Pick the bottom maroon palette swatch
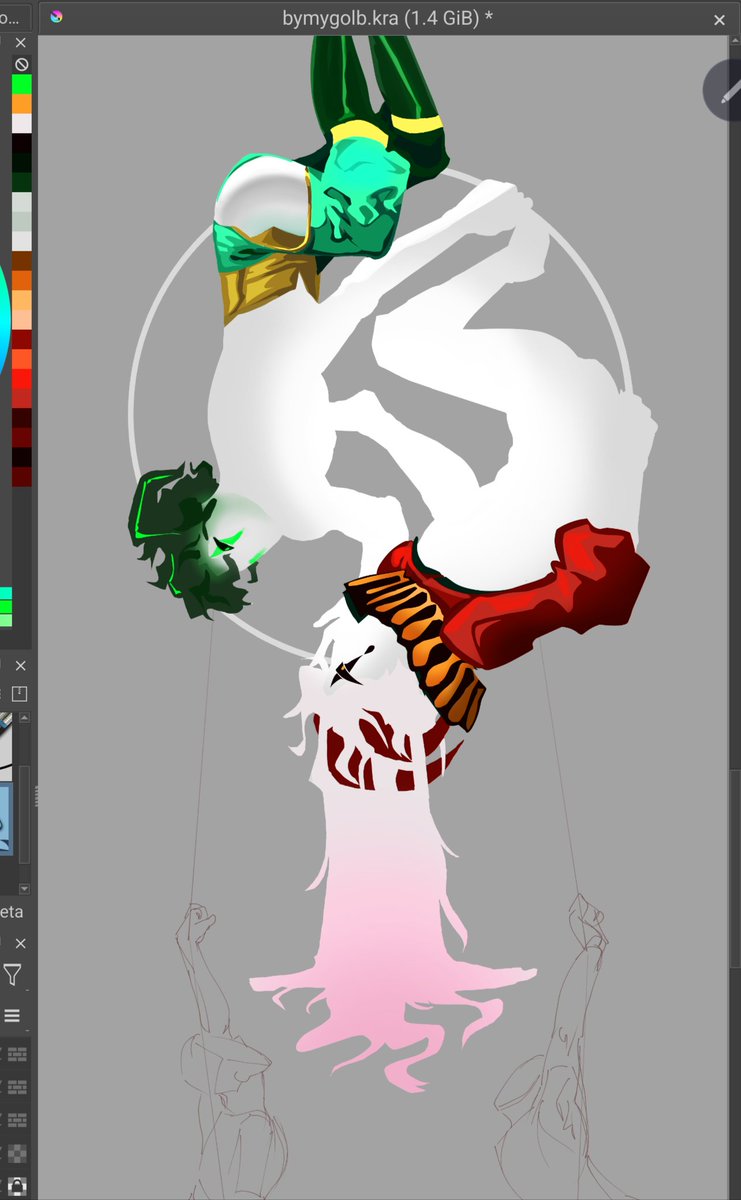Image resolution: width=741 pixels, height=1200 pixels. pos(22,475)
